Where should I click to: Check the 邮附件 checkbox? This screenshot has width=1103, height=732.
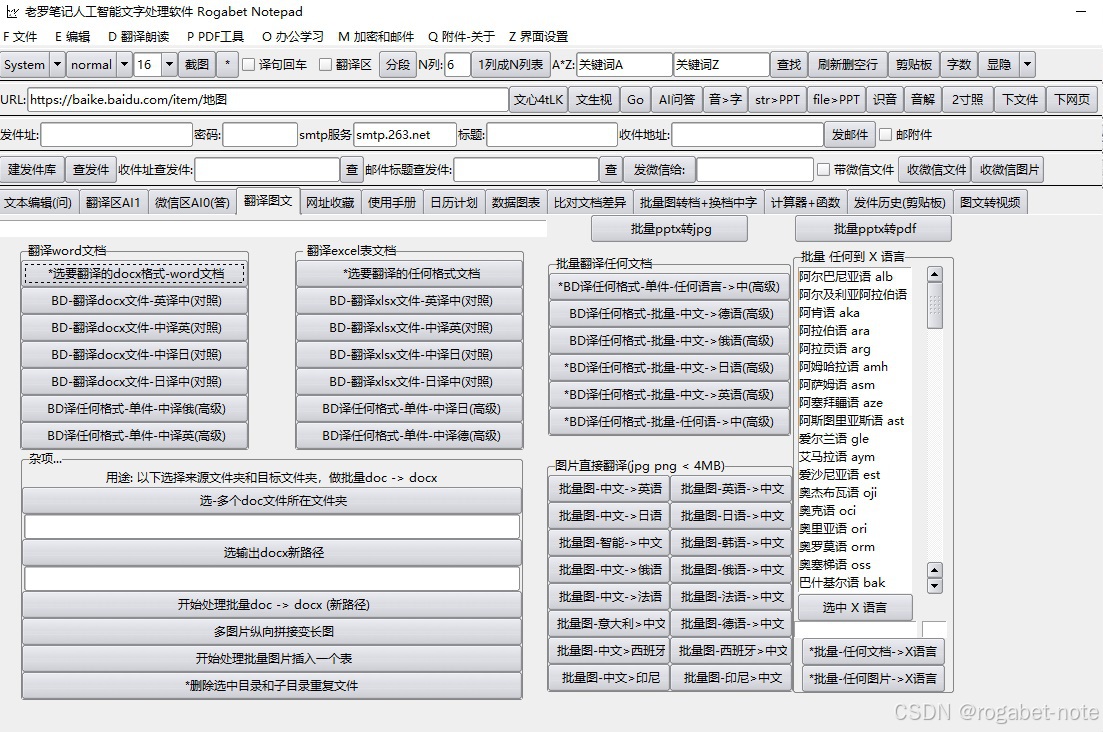click(x=886, y=134)
